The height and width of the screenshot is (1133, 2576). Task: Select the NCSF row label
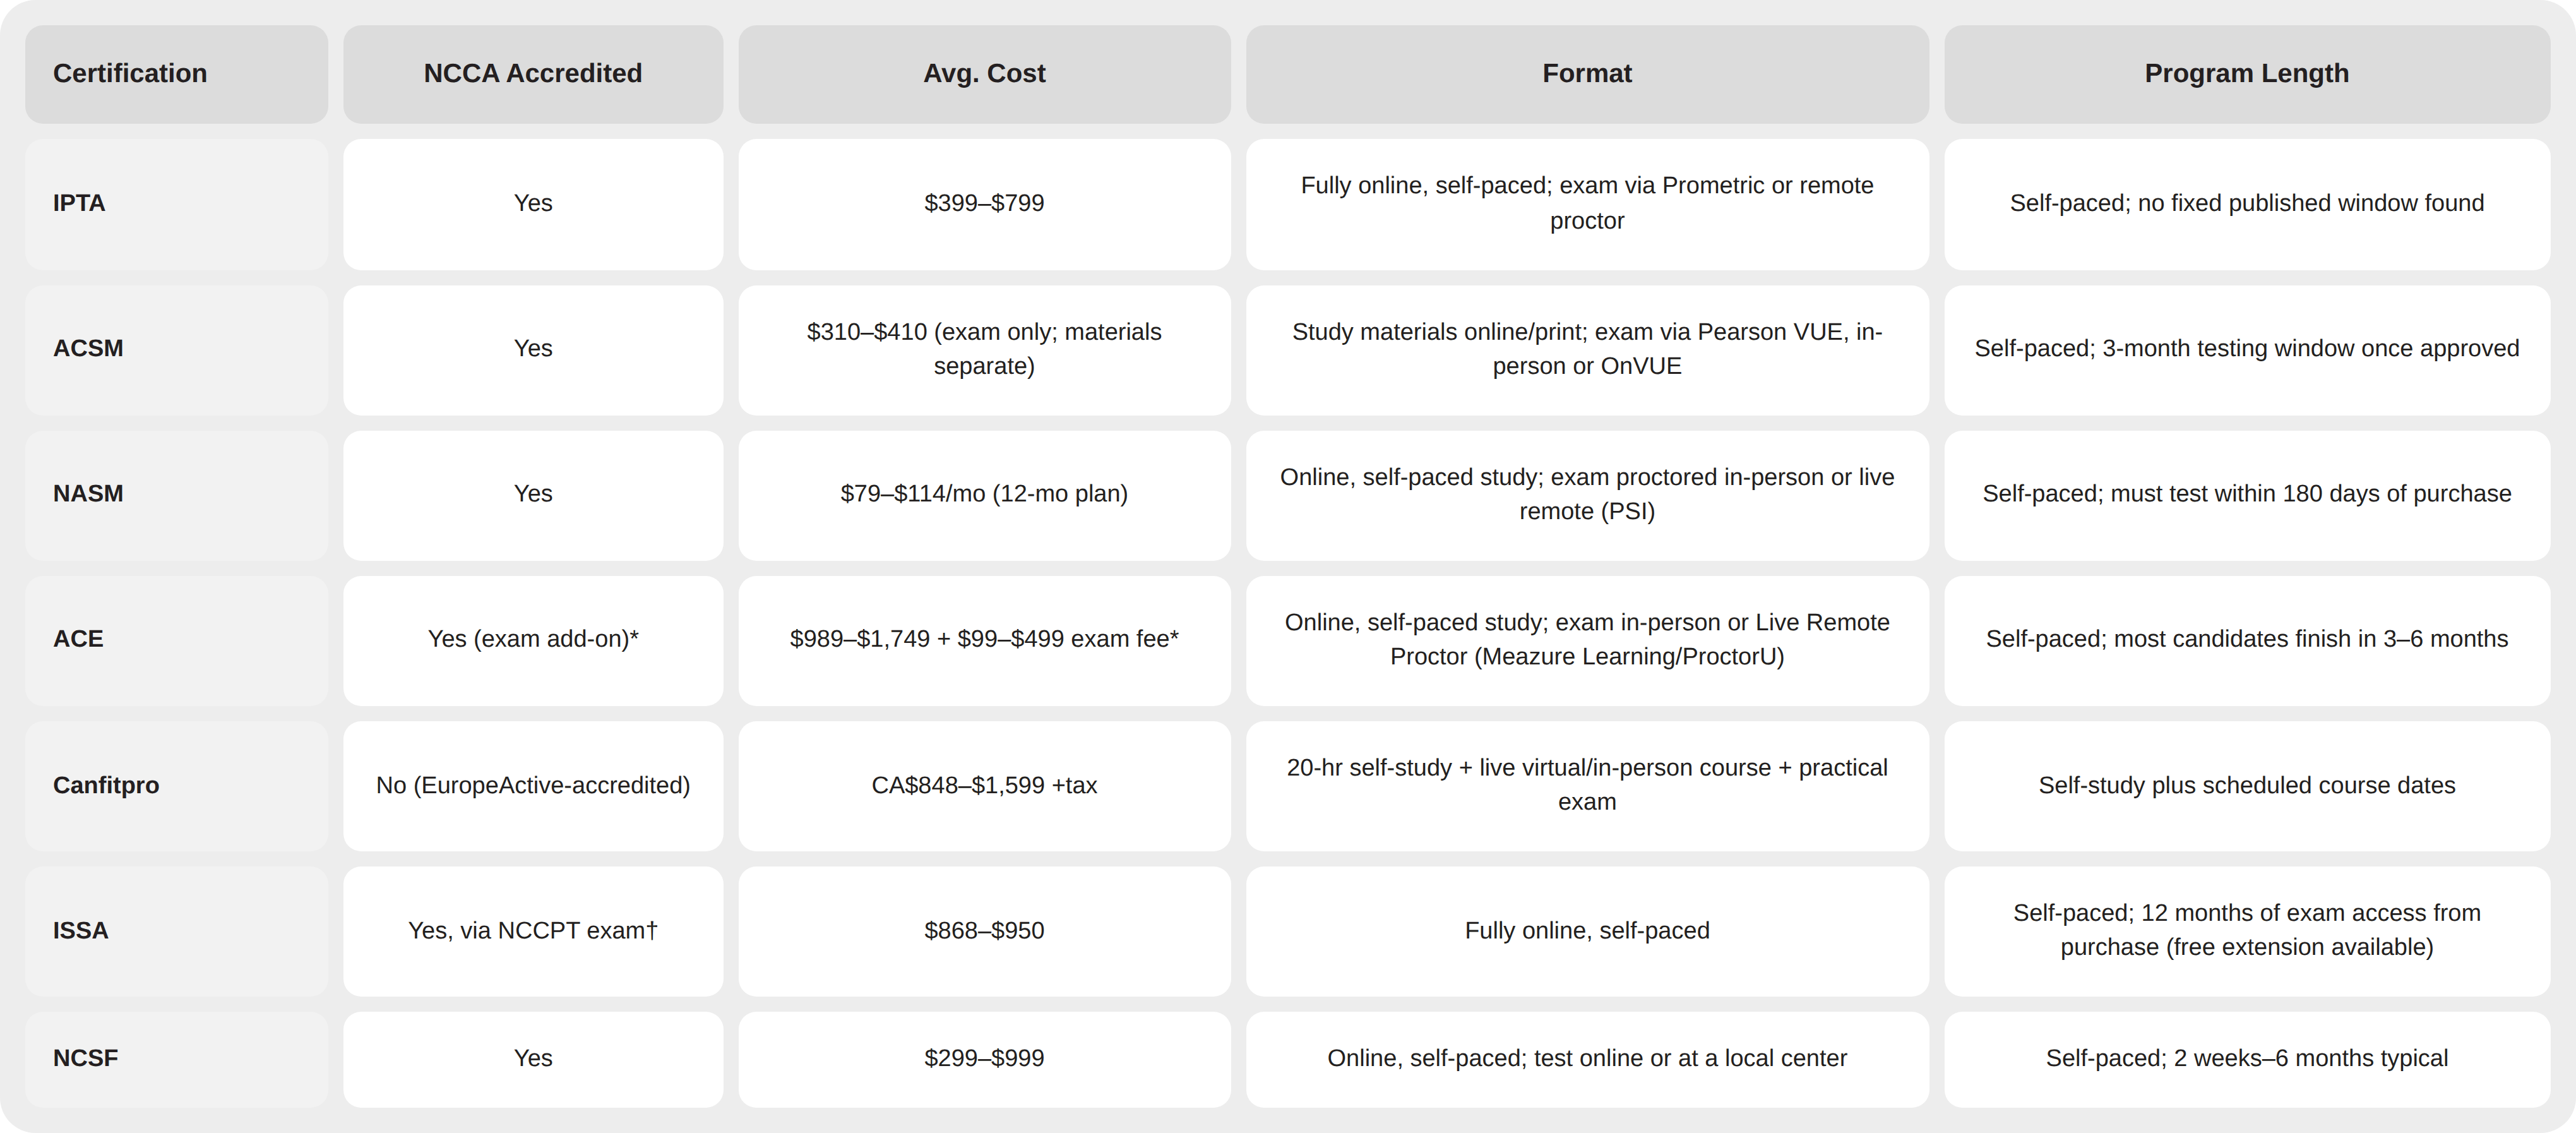(176, 1059)
